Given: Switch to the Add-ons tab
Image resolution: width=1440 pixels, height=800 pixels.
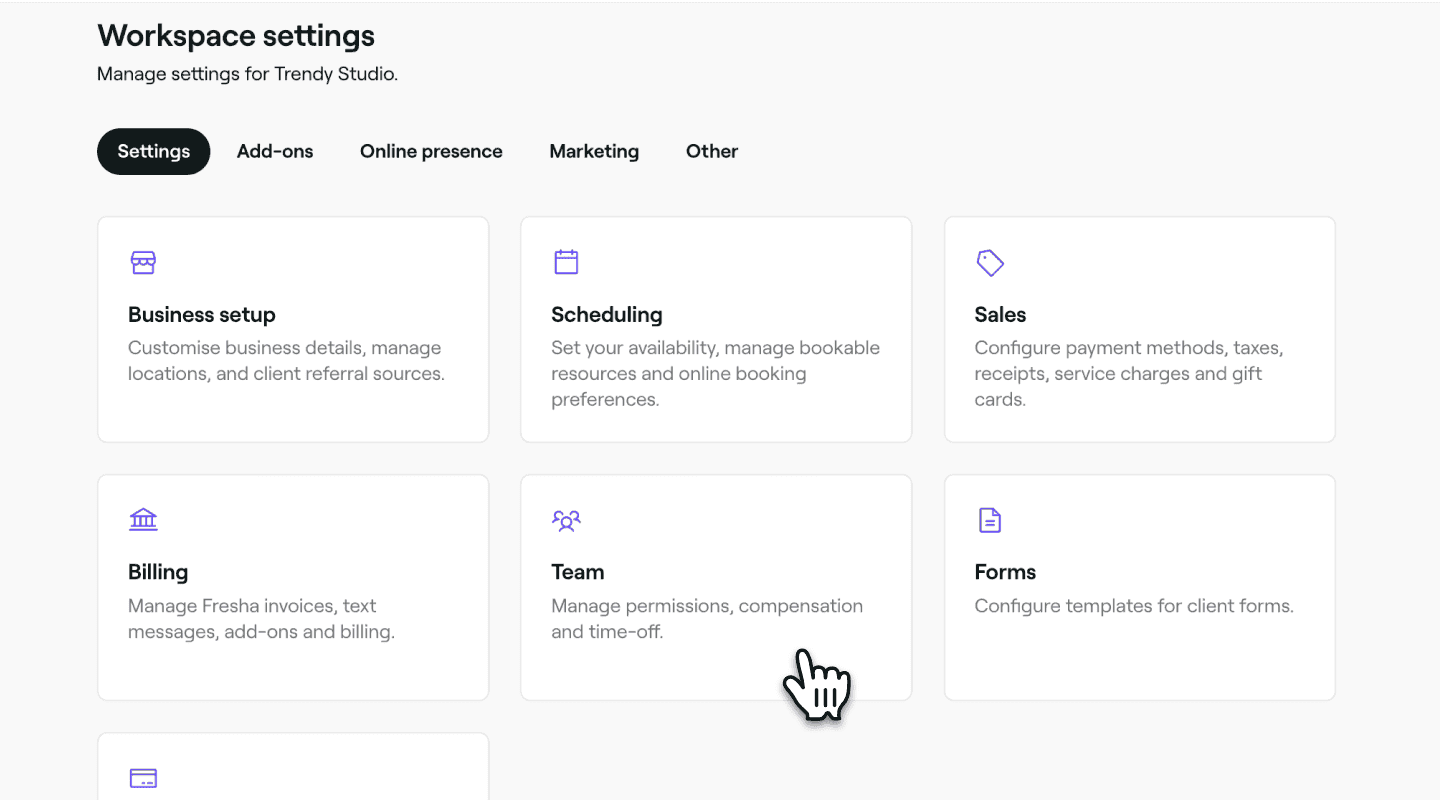Looking at the screenshot, I should (275, 151).
